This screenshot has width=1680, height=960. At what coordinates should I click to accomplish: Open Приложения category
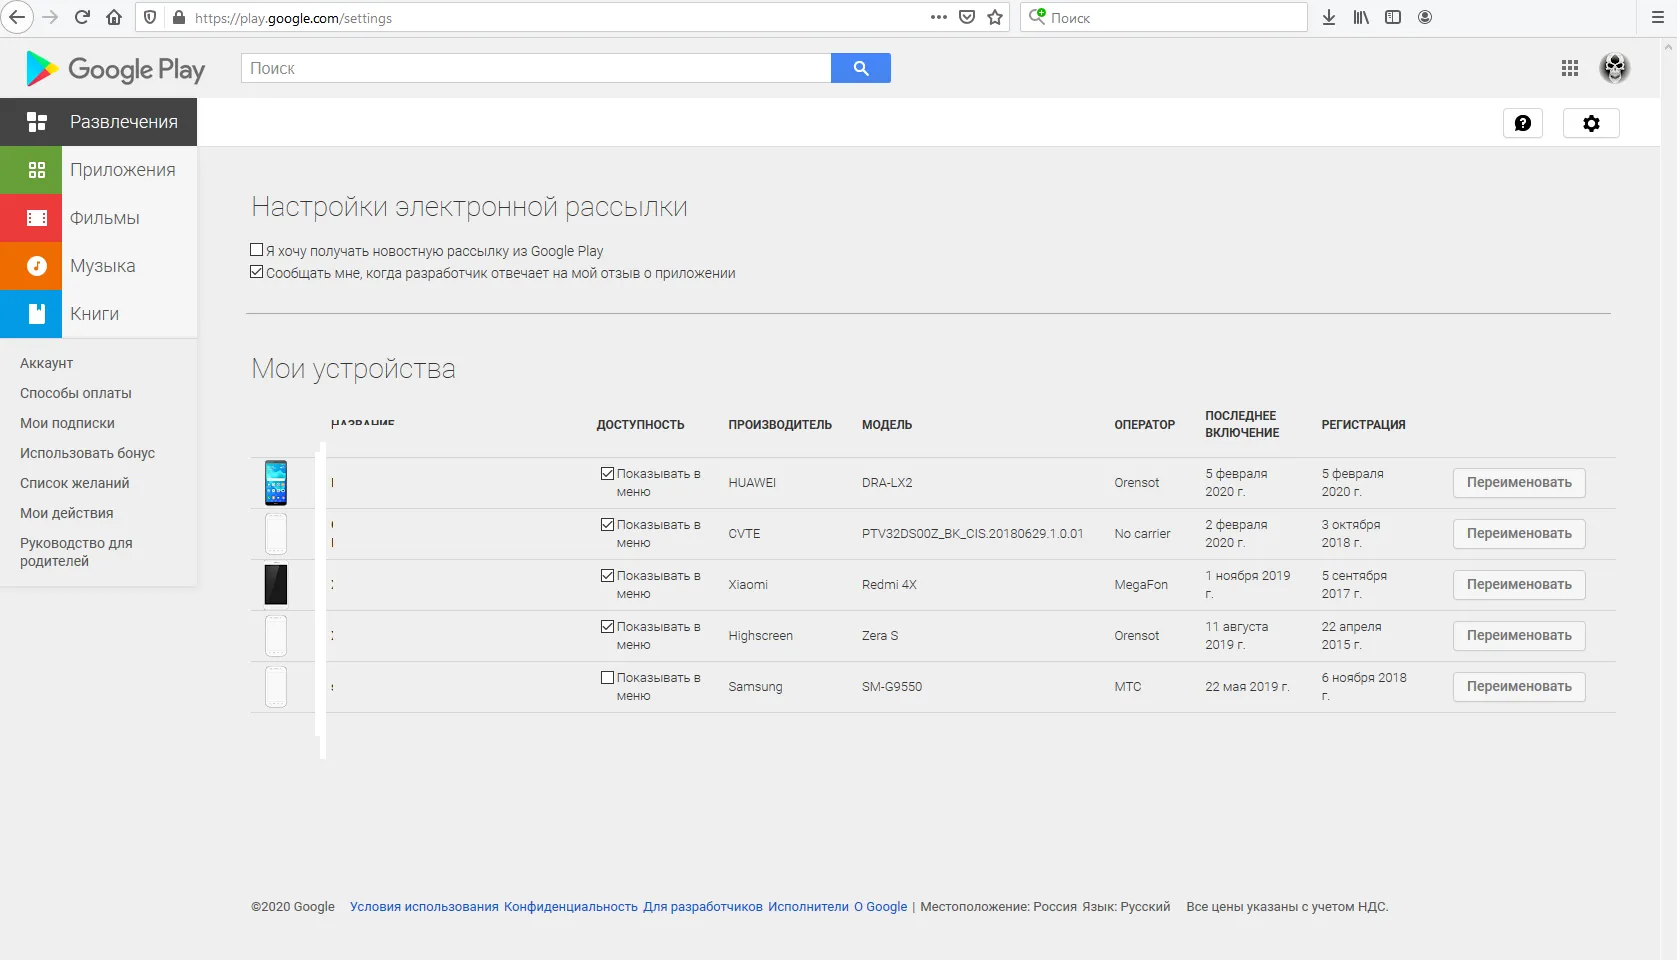point(98,170)
